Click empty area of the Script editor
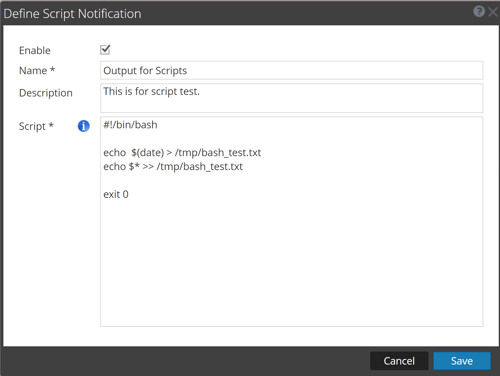This screenshot has width=500, height=376. 291,263
